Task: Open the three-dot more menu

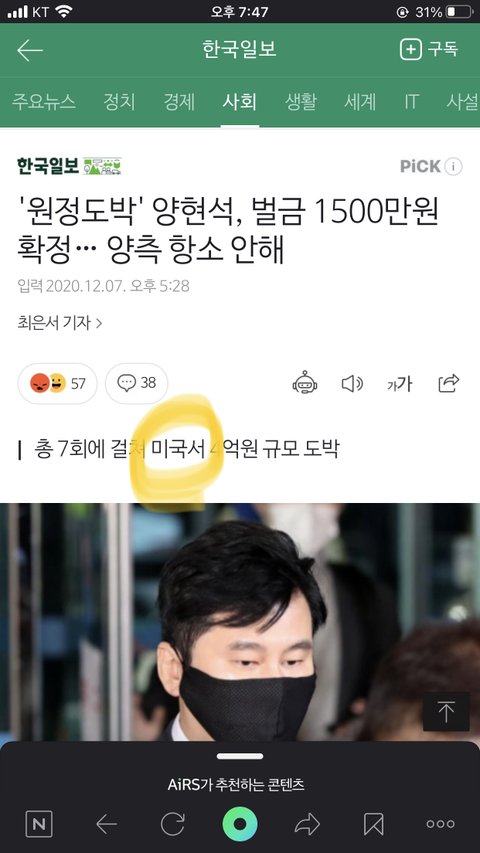Action: (x=440, y=824)
